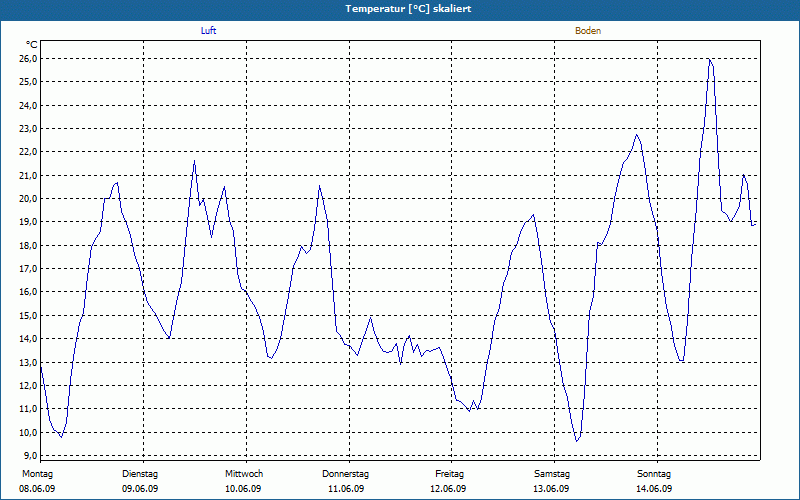Click the '13.06.09' date label
Screen dimensions: 800x500
point(551,489)
